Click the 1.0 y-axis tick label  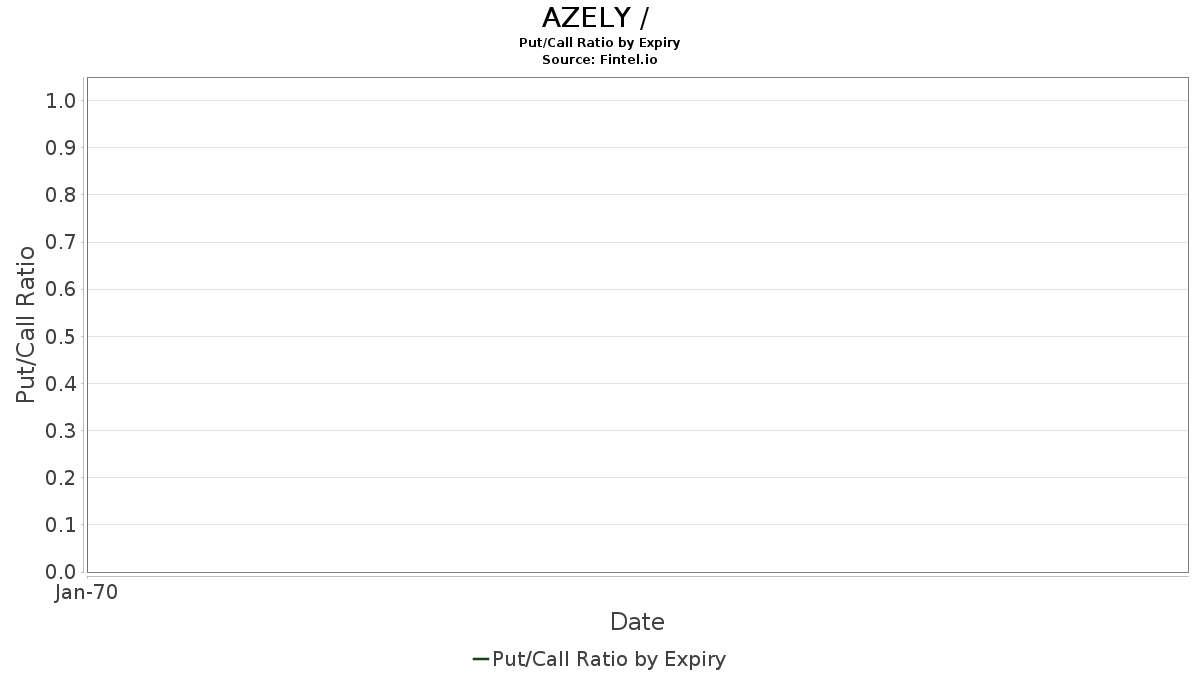(x=61, y=100)
